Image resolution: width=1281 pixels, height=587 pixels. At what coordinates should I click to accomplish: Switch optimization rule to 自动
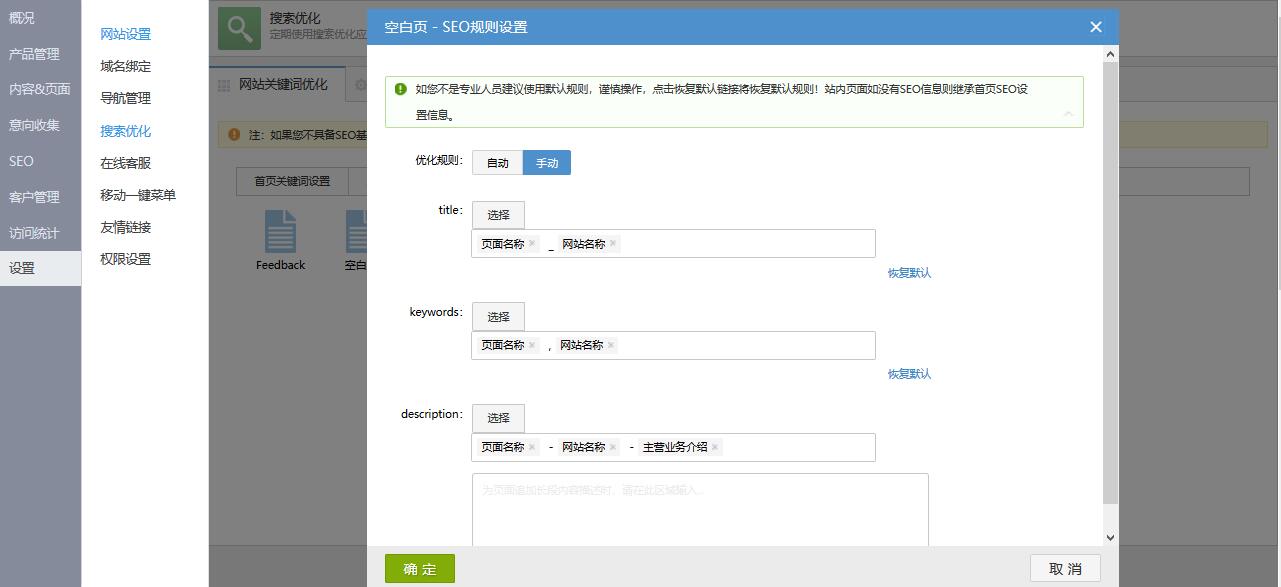pos(498,163)
